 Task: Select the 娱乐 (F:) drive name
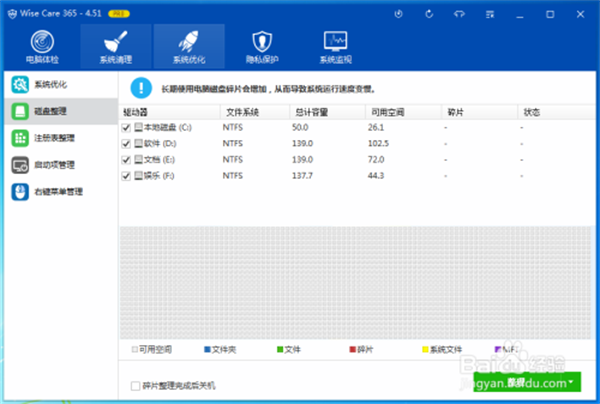159,176
